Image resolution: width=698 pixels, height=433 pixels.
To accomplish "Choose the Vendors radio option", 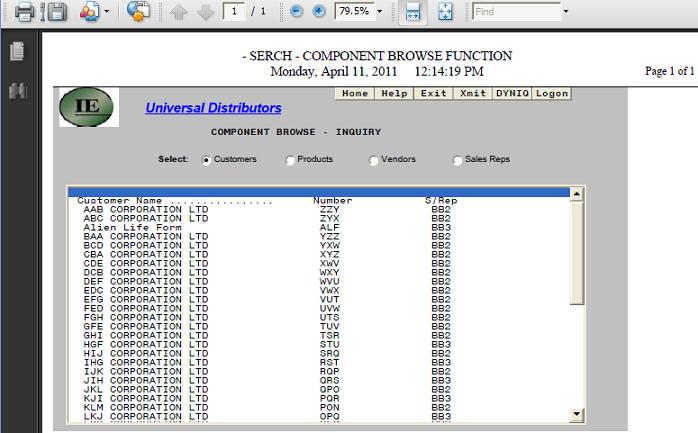I will 374,160.
